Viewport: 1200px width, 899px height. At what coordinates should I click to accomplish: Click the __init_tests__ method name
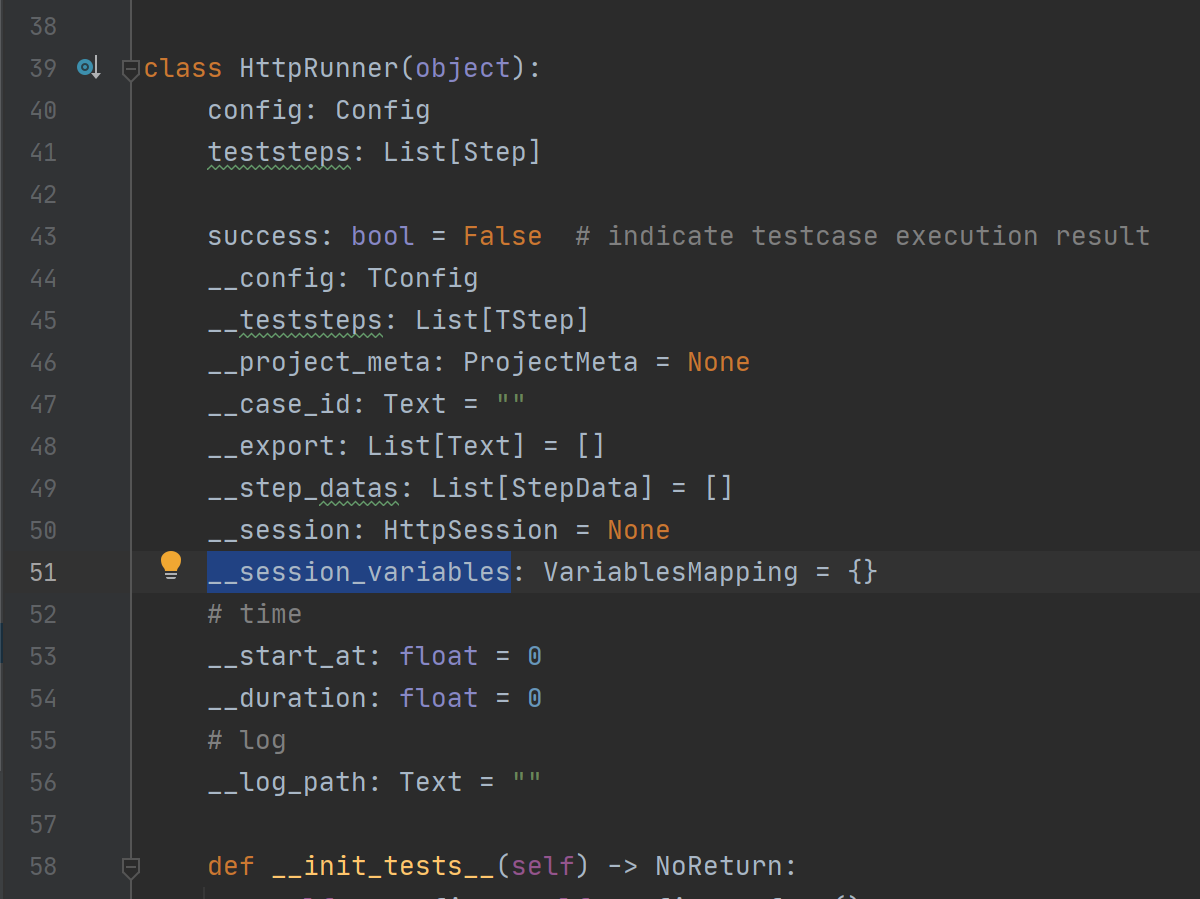coord(383,866)
